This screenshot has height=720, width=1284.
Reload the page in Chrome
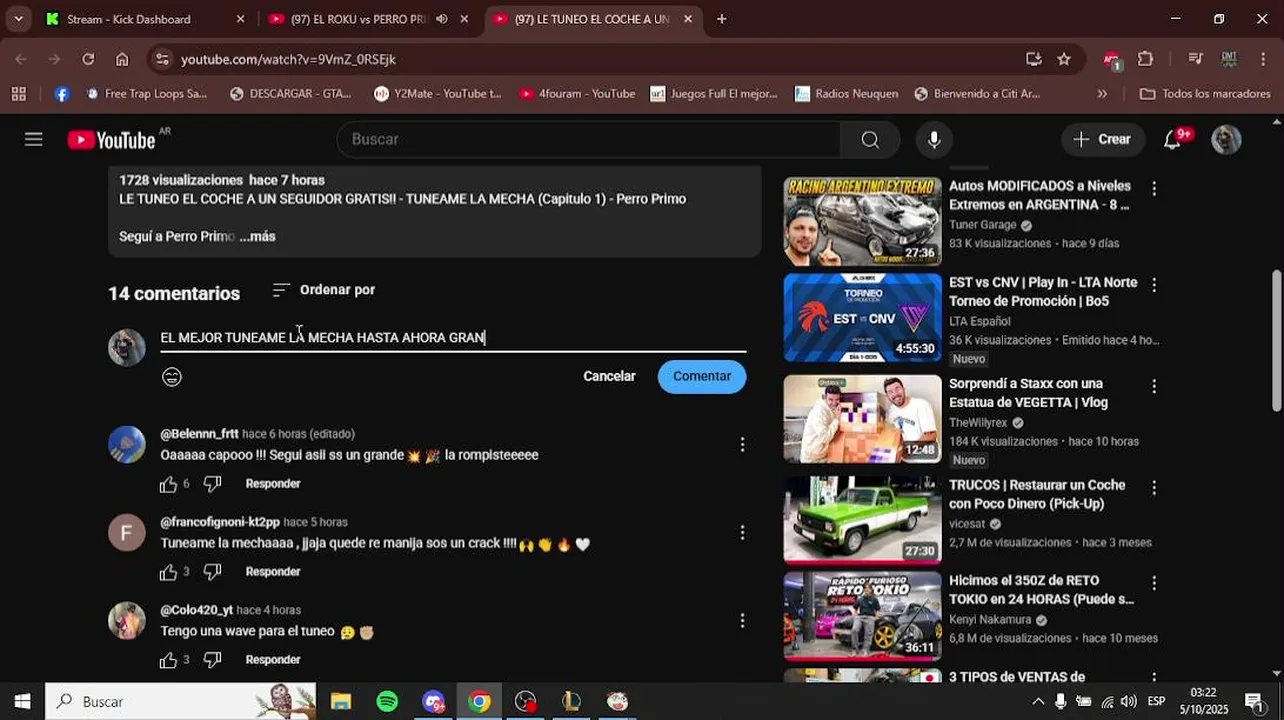click(x=88, y=59)
